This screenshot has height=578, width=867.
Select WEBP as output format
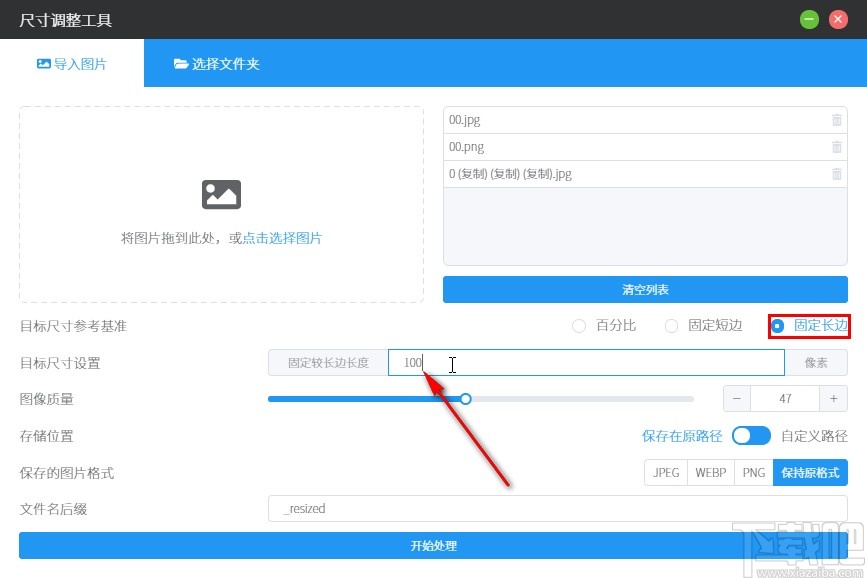coord(710,472)
